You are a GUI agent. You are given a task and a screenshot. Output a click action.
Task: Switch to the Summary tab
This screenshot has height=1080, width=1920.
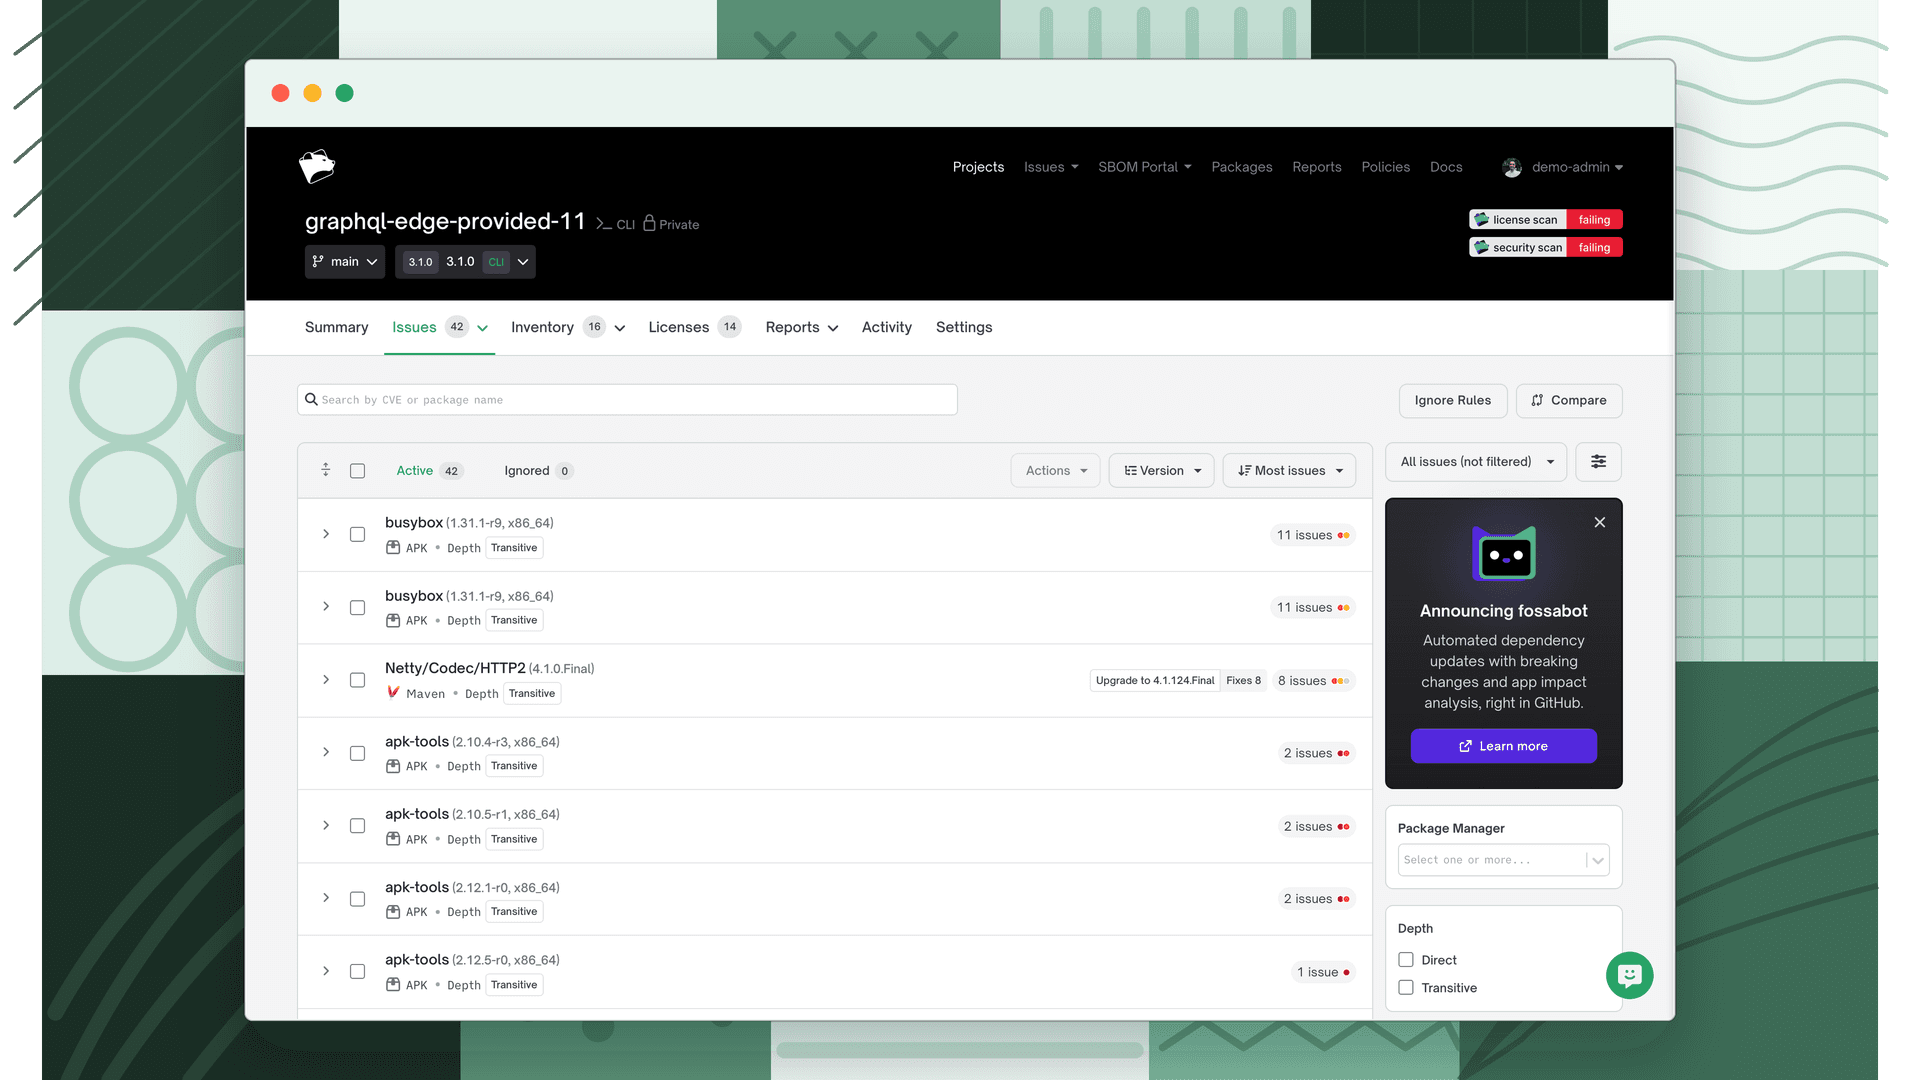point(336,327)
